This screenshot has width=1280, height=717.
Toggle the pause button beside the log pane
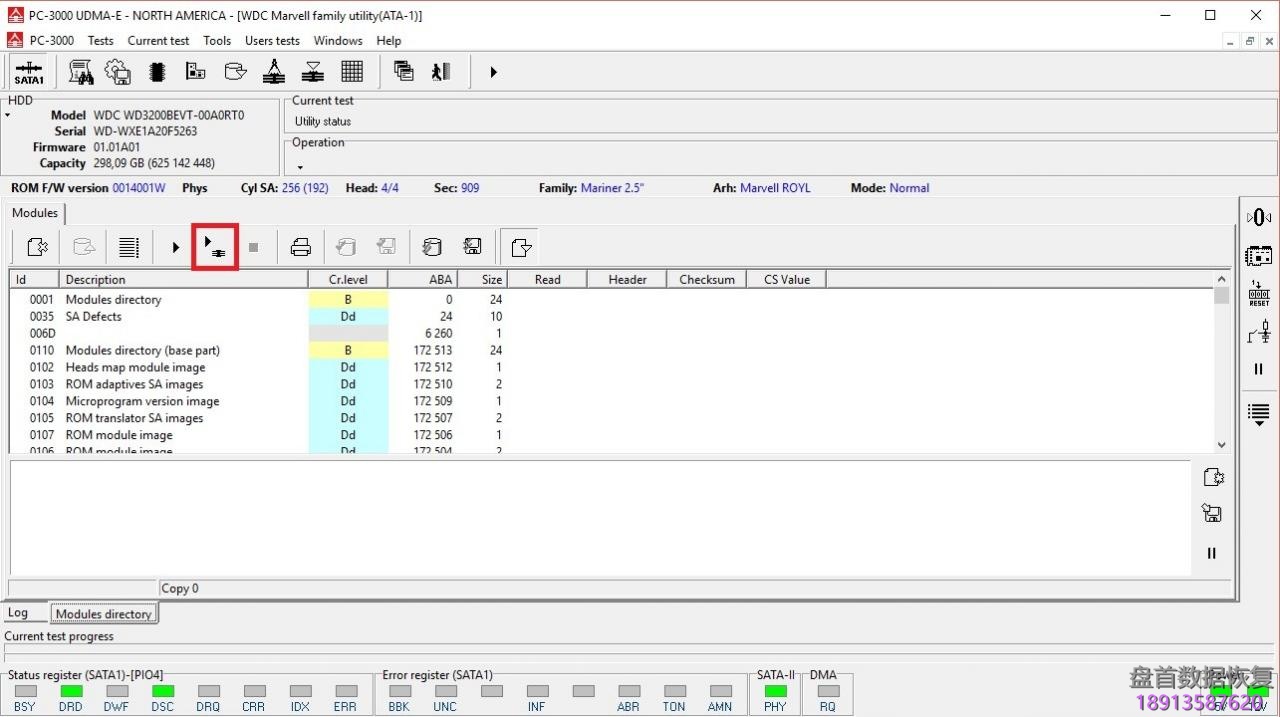[x=1211, y=553]
